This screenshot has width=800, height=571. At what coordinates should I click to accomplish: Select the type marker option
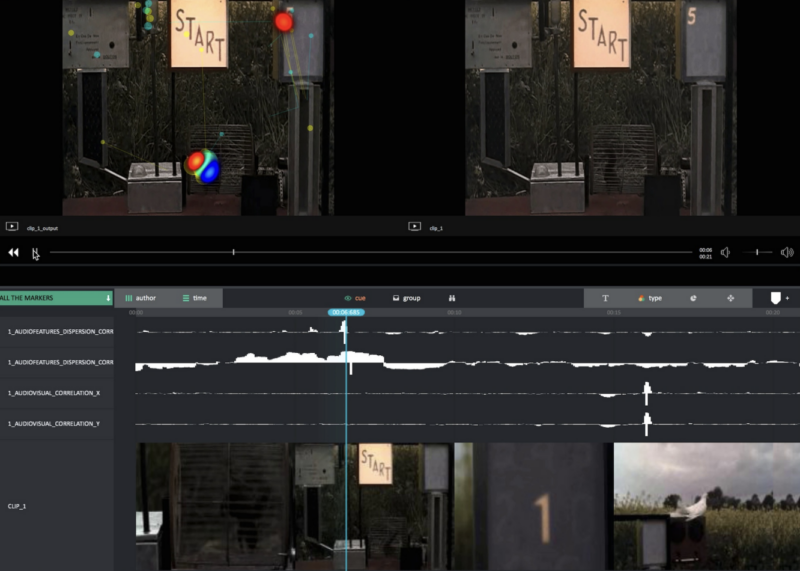tap(649, 298)
